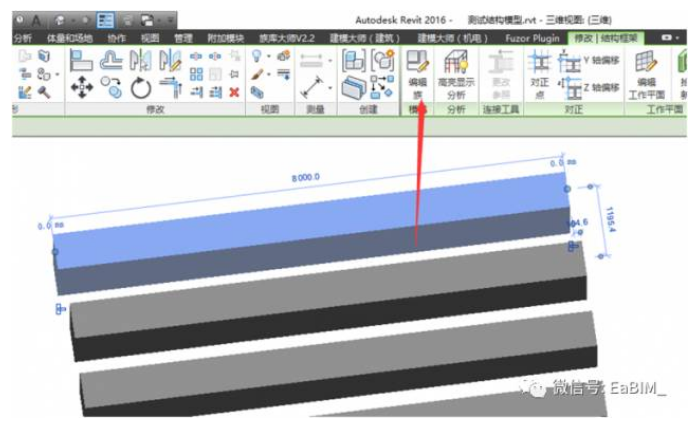
Task: Switch to the 管理 tab
Action: tap(183, 38)
